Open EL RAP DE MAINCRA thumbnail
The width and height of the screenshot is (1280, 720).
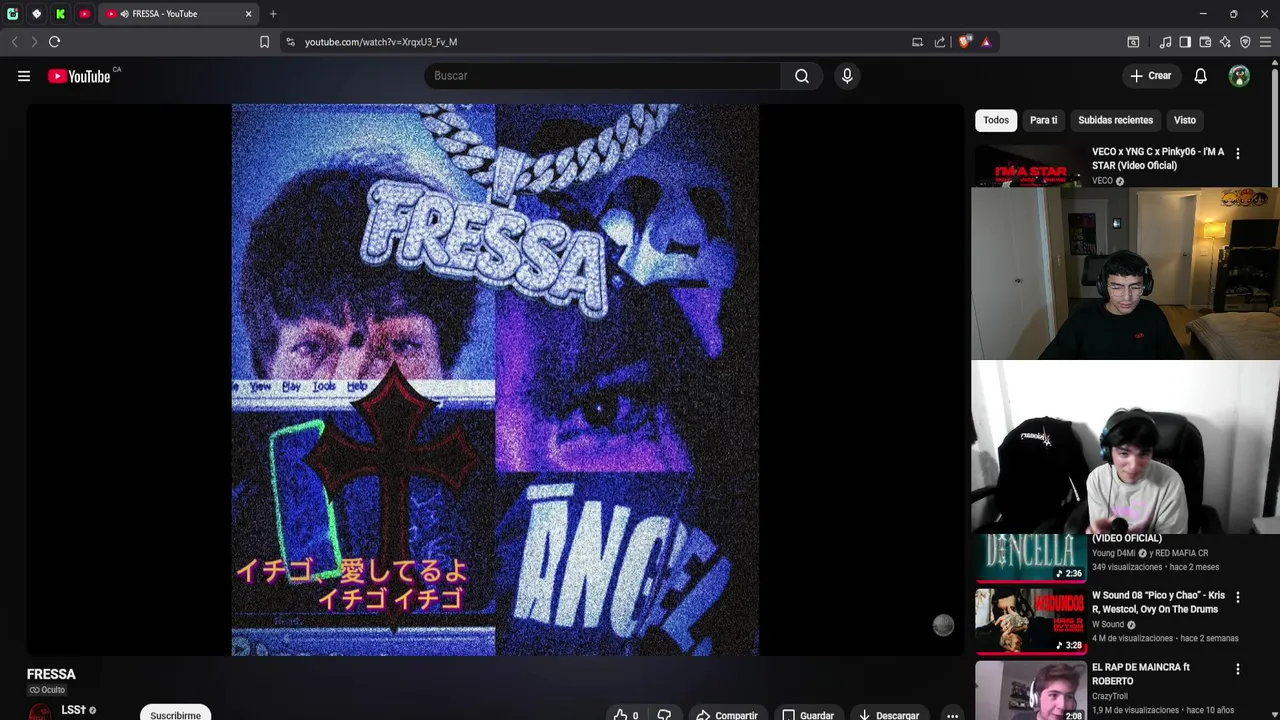click(x=1030, y=691)
